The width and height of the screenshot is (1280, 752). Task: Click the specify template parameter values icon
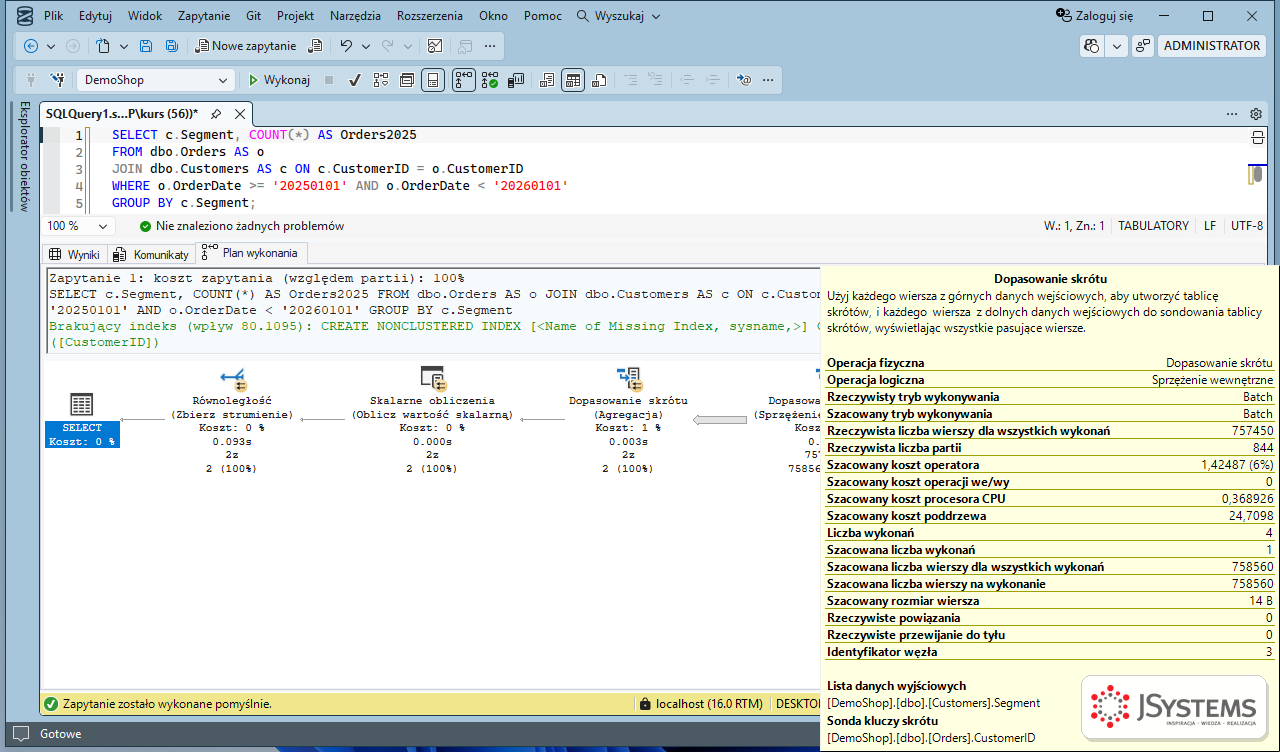tap(743, 80)
